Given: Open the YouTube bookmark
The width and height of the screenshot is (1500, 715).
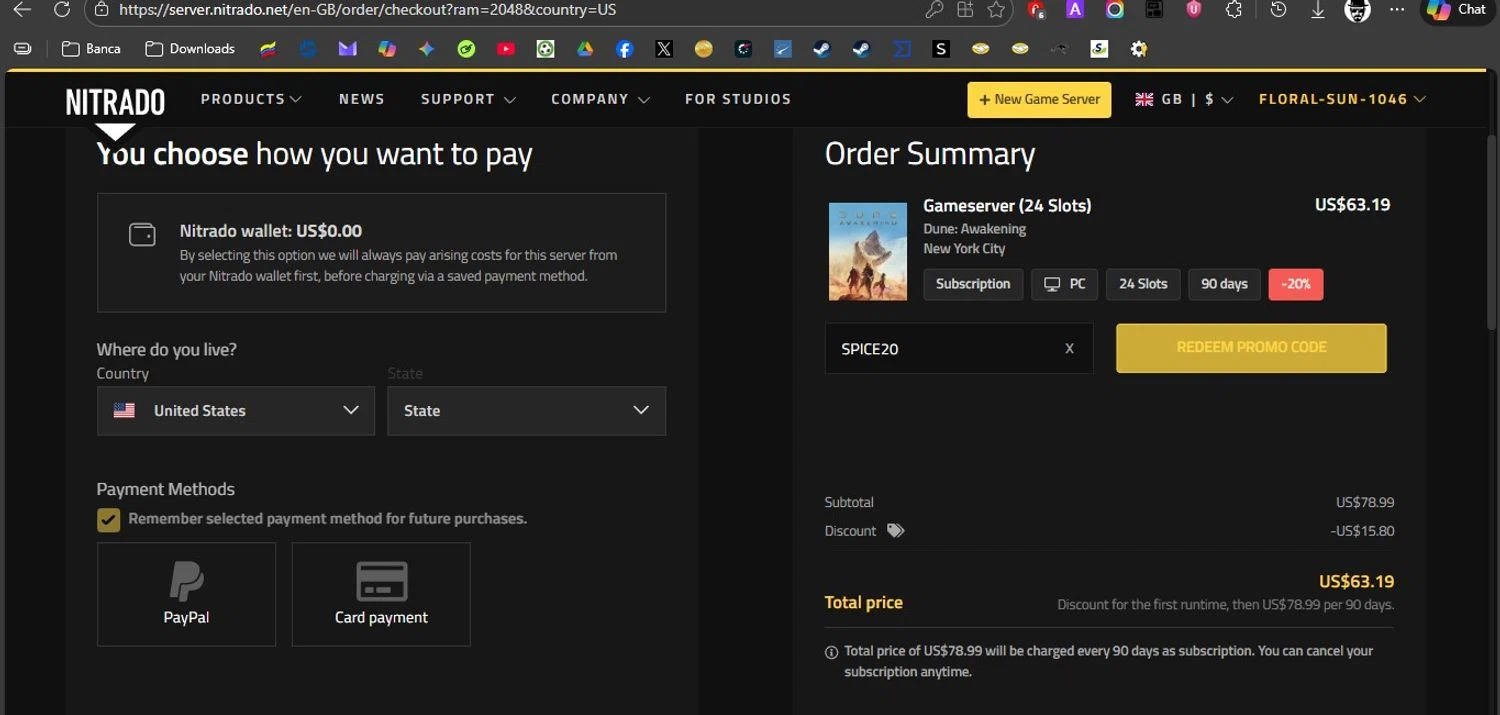Looking at the screenshot, I should coord(506,48).
